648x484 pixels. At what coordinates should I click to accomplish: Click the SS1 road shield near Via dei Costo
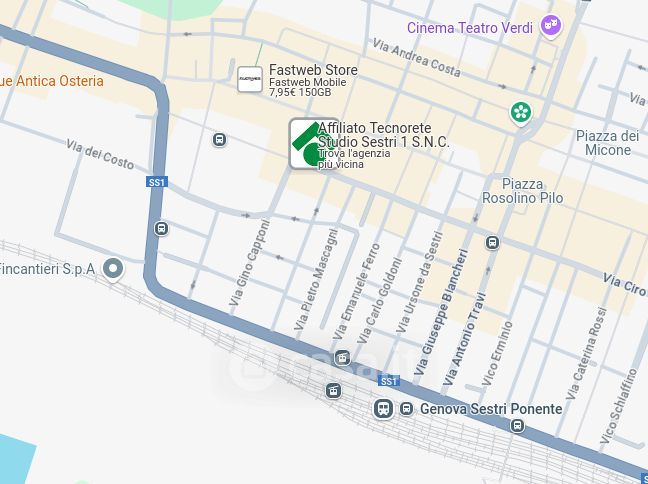pos(157,182)
